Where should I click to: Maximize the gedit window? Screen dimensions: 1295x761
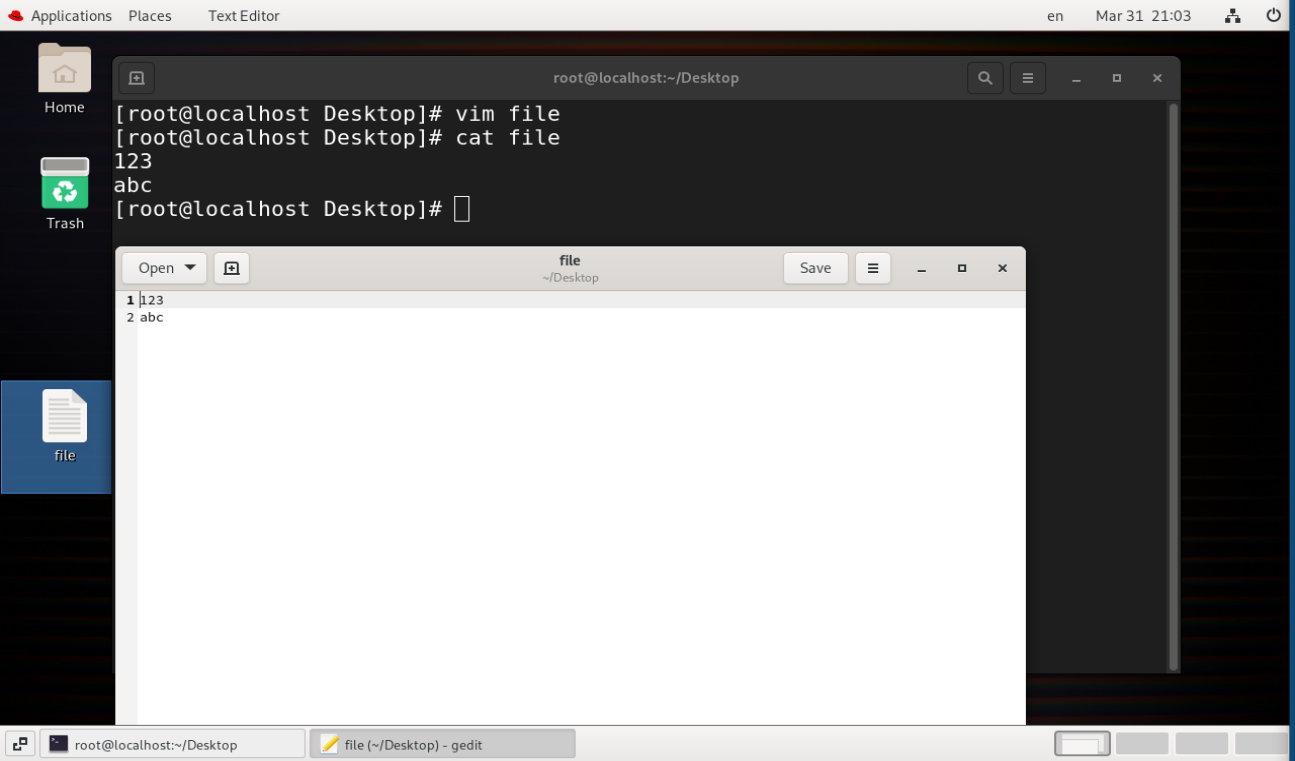coord(962,268)
